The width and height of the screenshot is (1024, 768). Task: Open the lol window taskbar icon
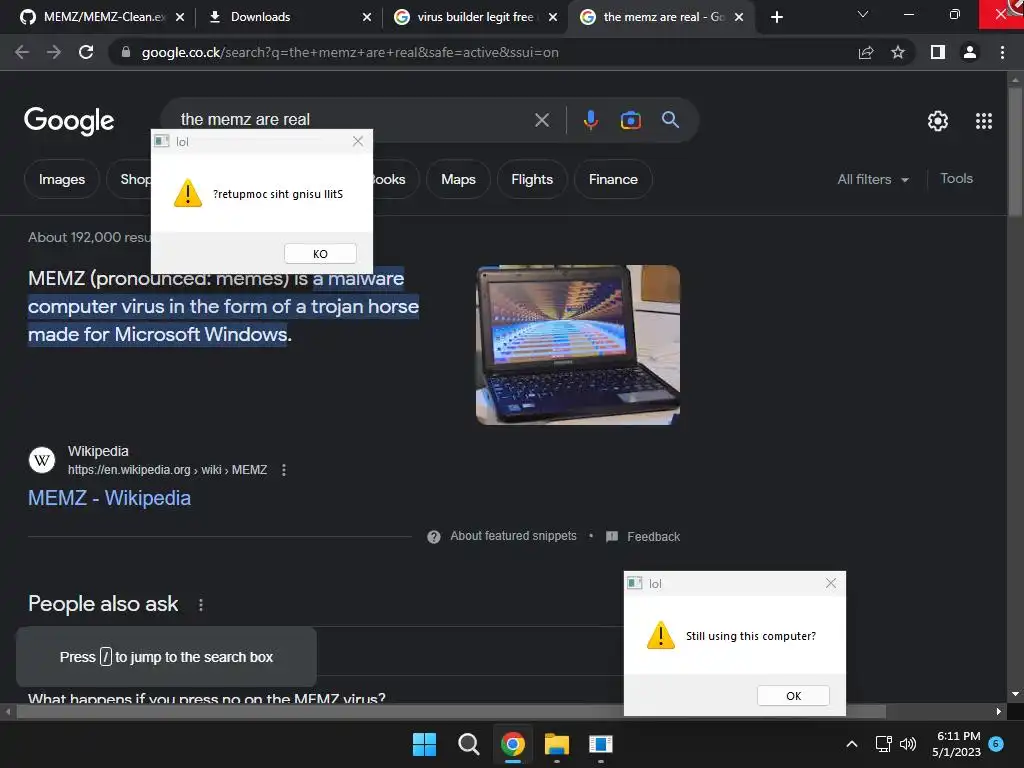click(601, 744)
